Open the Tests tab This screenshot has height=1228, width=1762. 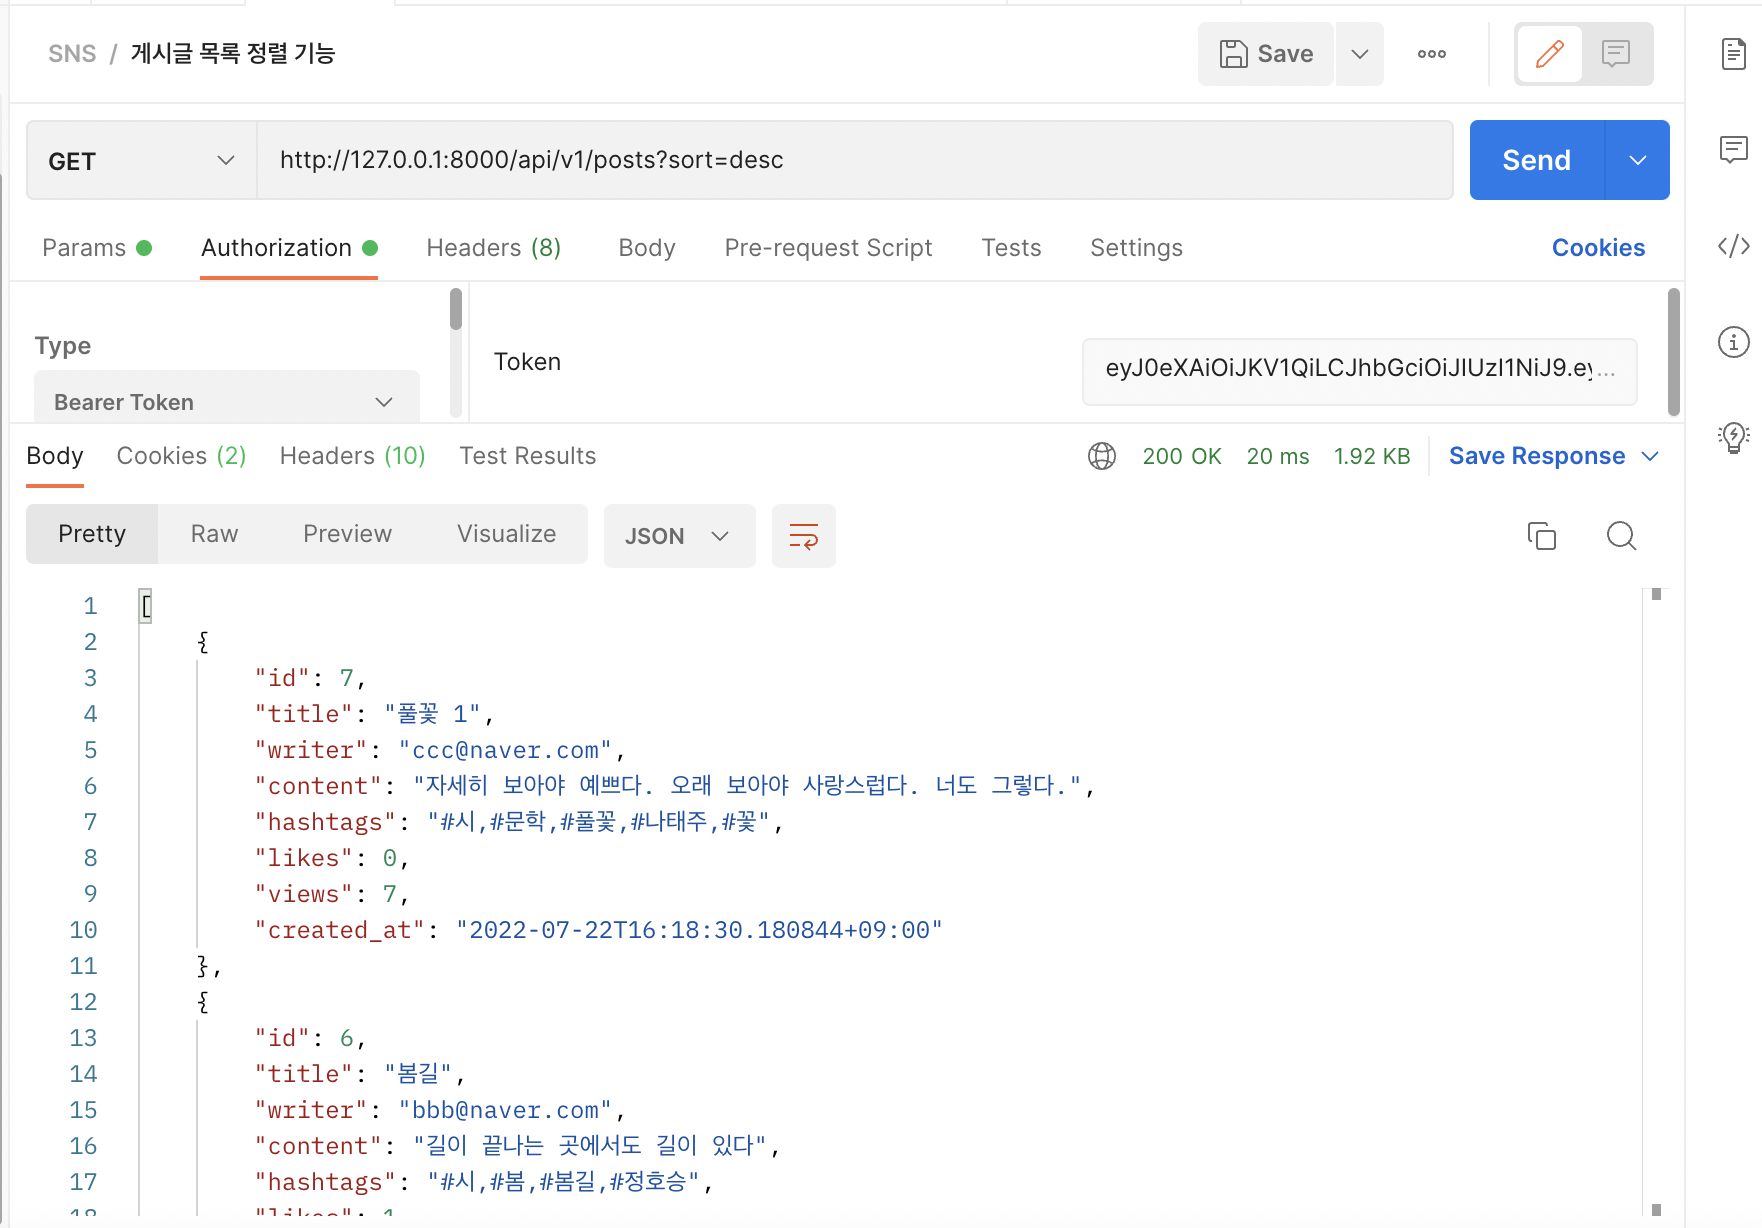tap(1011, 248)
